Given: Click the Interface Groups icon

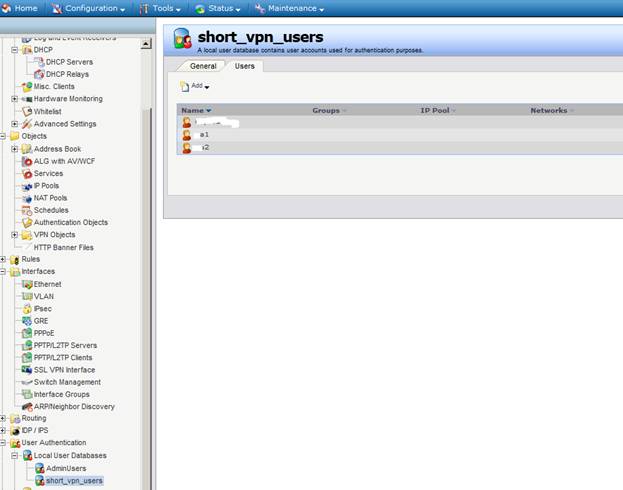Looking at the screenshot, I should click(x=27, y=394).
